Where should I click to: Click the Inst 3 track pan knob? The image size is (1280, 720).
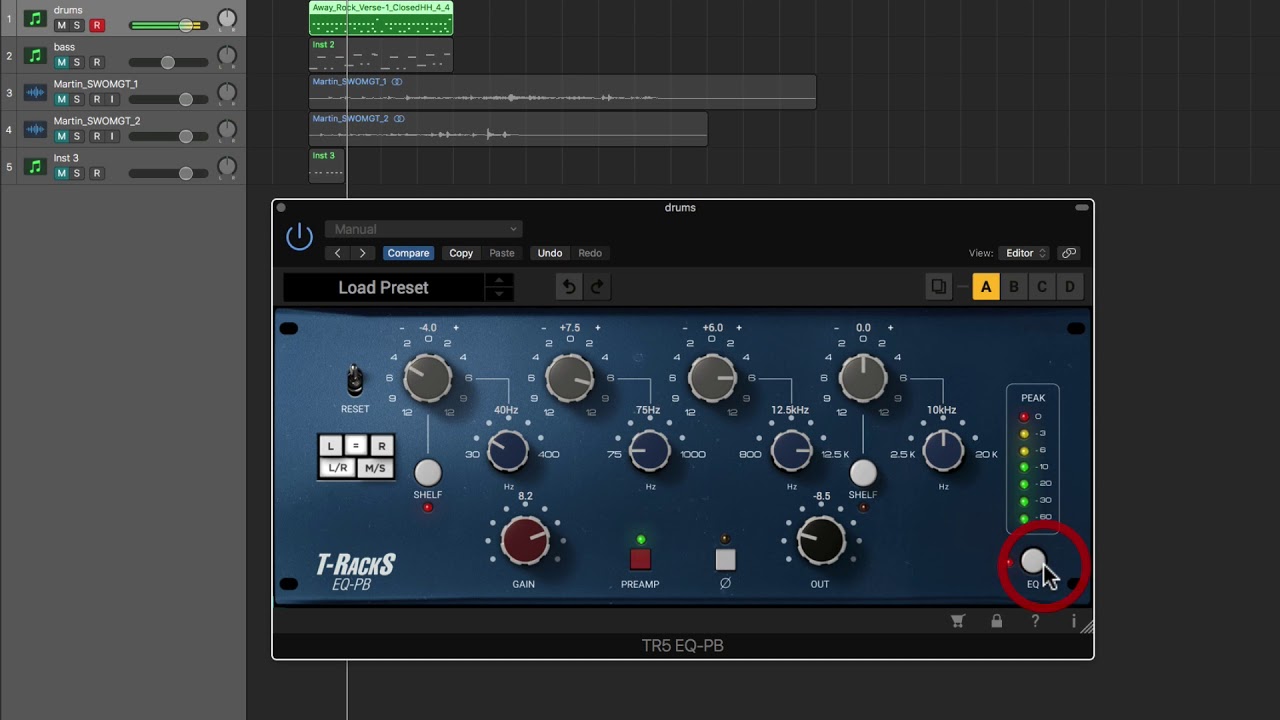pos(227,166)
